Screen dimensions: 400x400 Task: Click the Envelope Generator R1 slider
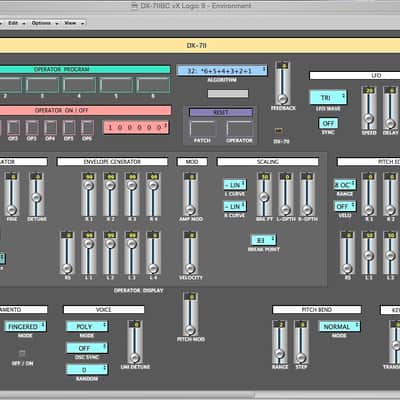coord(89,194)
